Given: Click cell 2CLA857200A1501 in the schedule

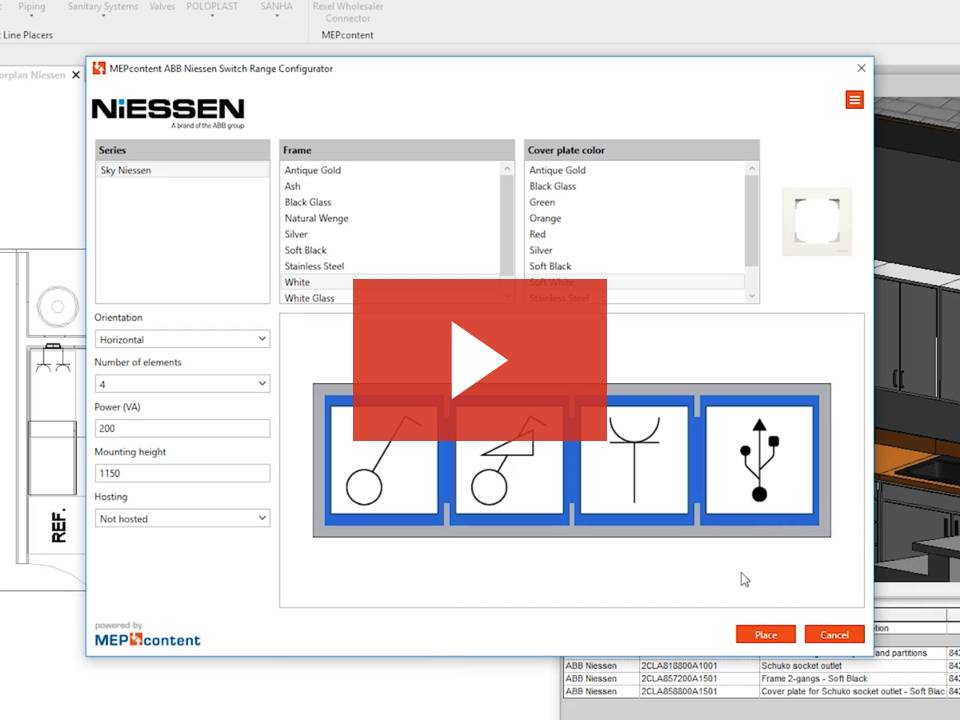Looking at the screenshot, I should 698,678.
